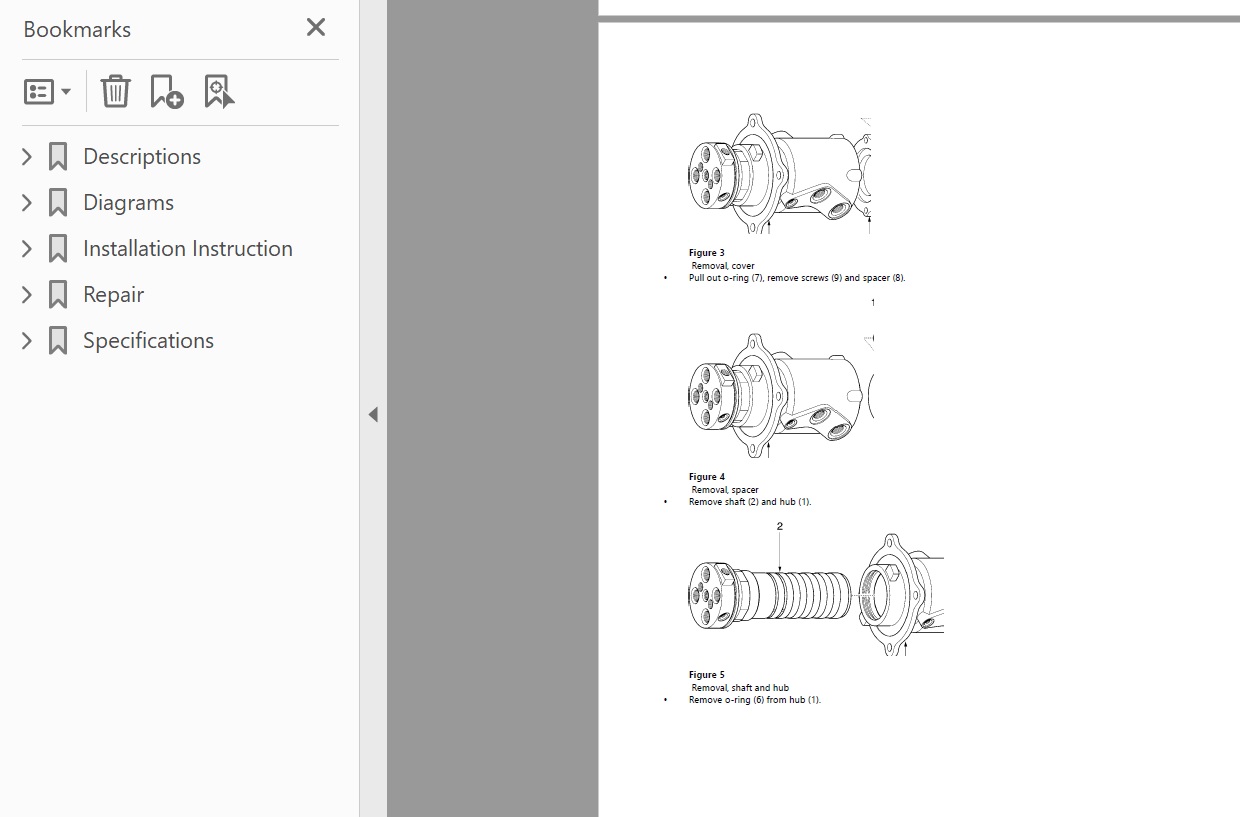The height and width of the screenshot is (817, 1240).
Task: Click the trash icon to delete bookmark
Action: pyautogui.click(x=115, y=92)
